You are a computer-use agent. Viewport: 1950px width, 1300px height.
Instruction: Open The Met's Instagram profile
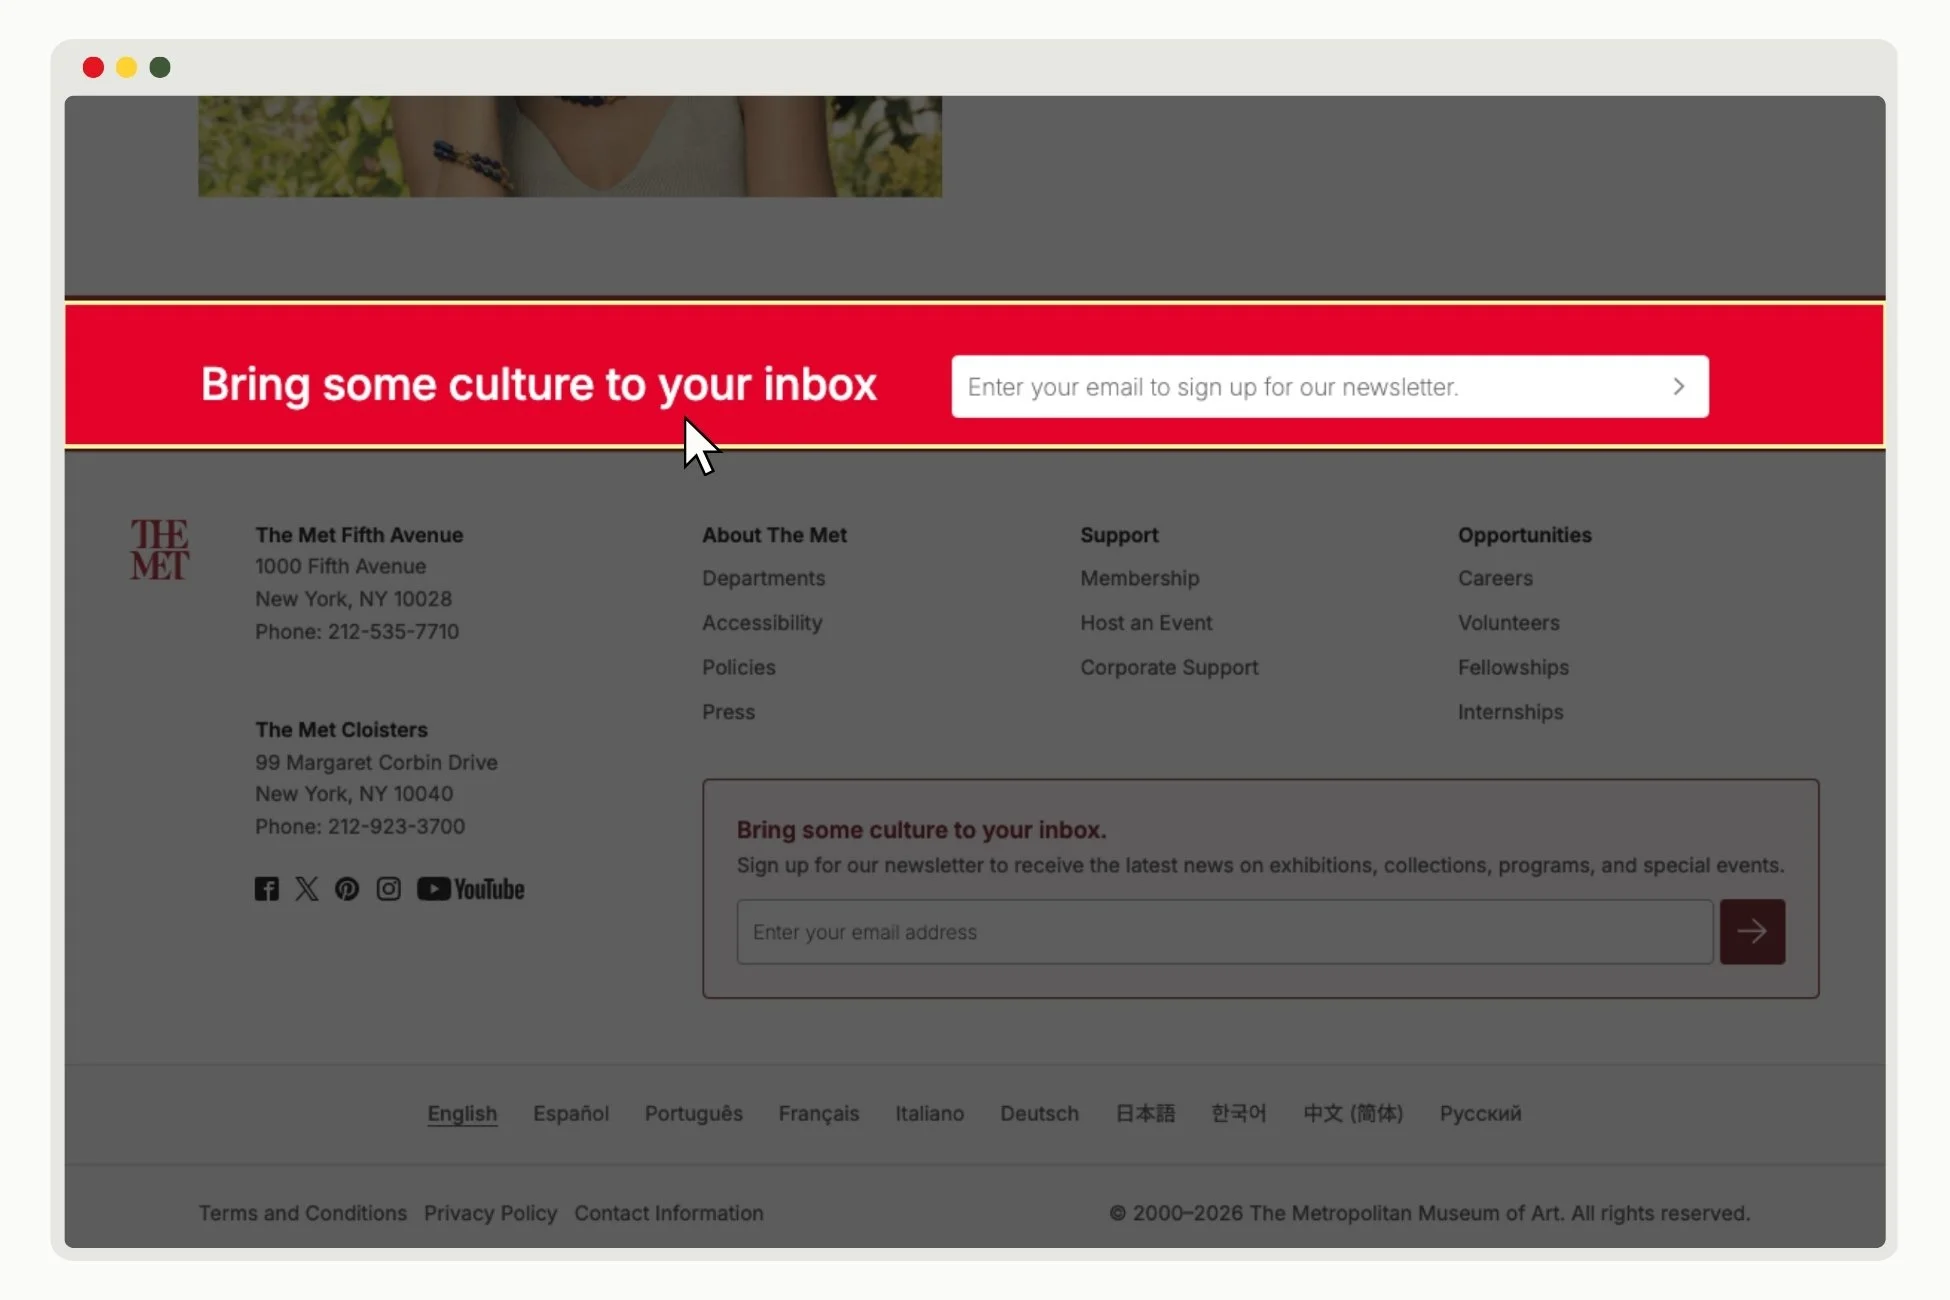tap(388, 889)
